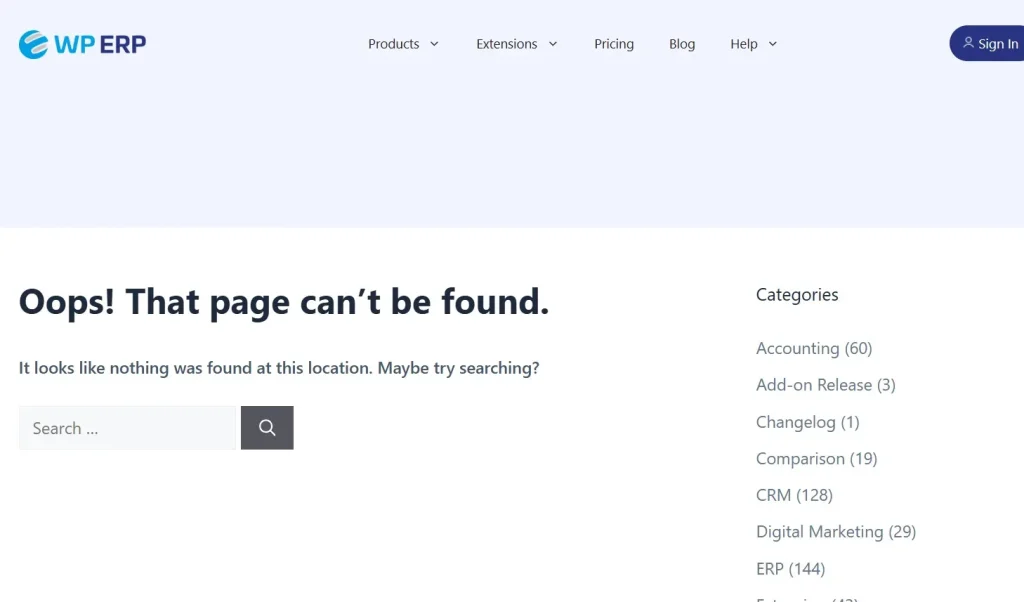Open the Add-on Release category

coord(813,385)
